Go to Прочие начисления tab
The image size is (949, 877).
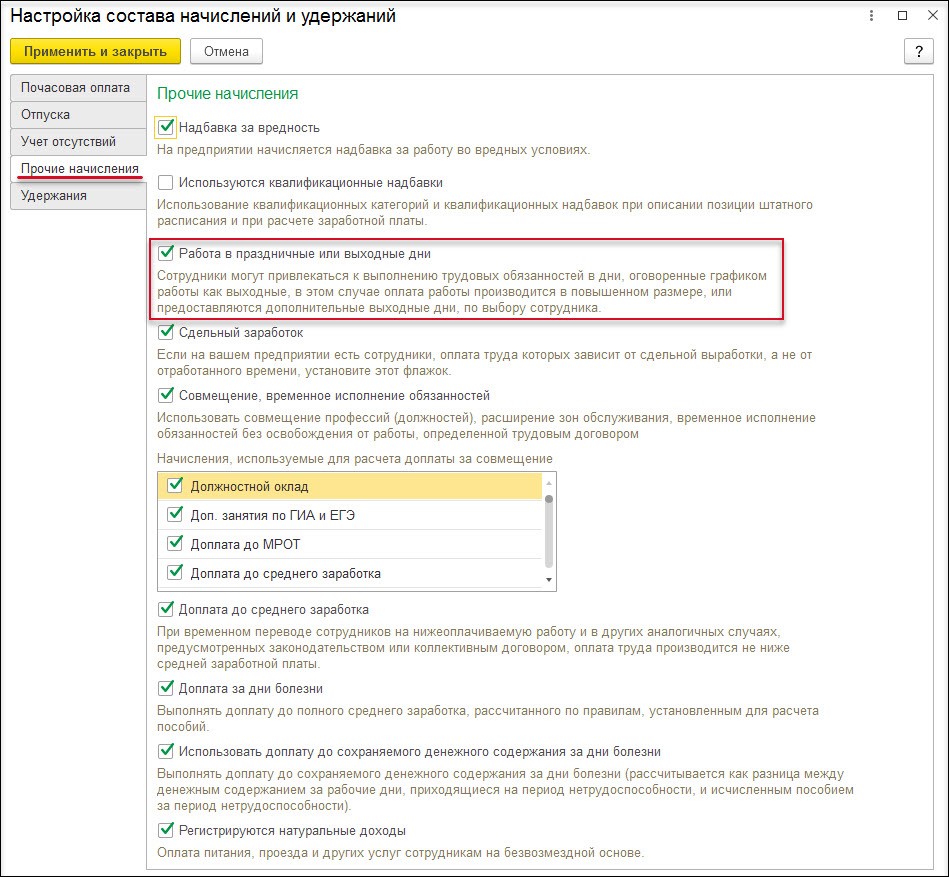(78, 169)
